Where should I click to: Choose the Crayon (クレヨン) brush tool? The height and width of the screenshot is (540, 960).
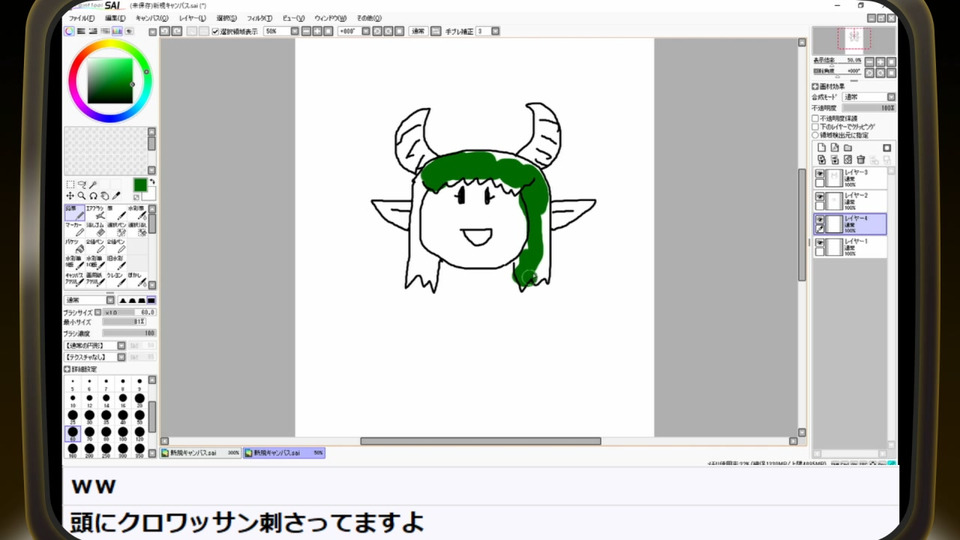click(116, 279)
